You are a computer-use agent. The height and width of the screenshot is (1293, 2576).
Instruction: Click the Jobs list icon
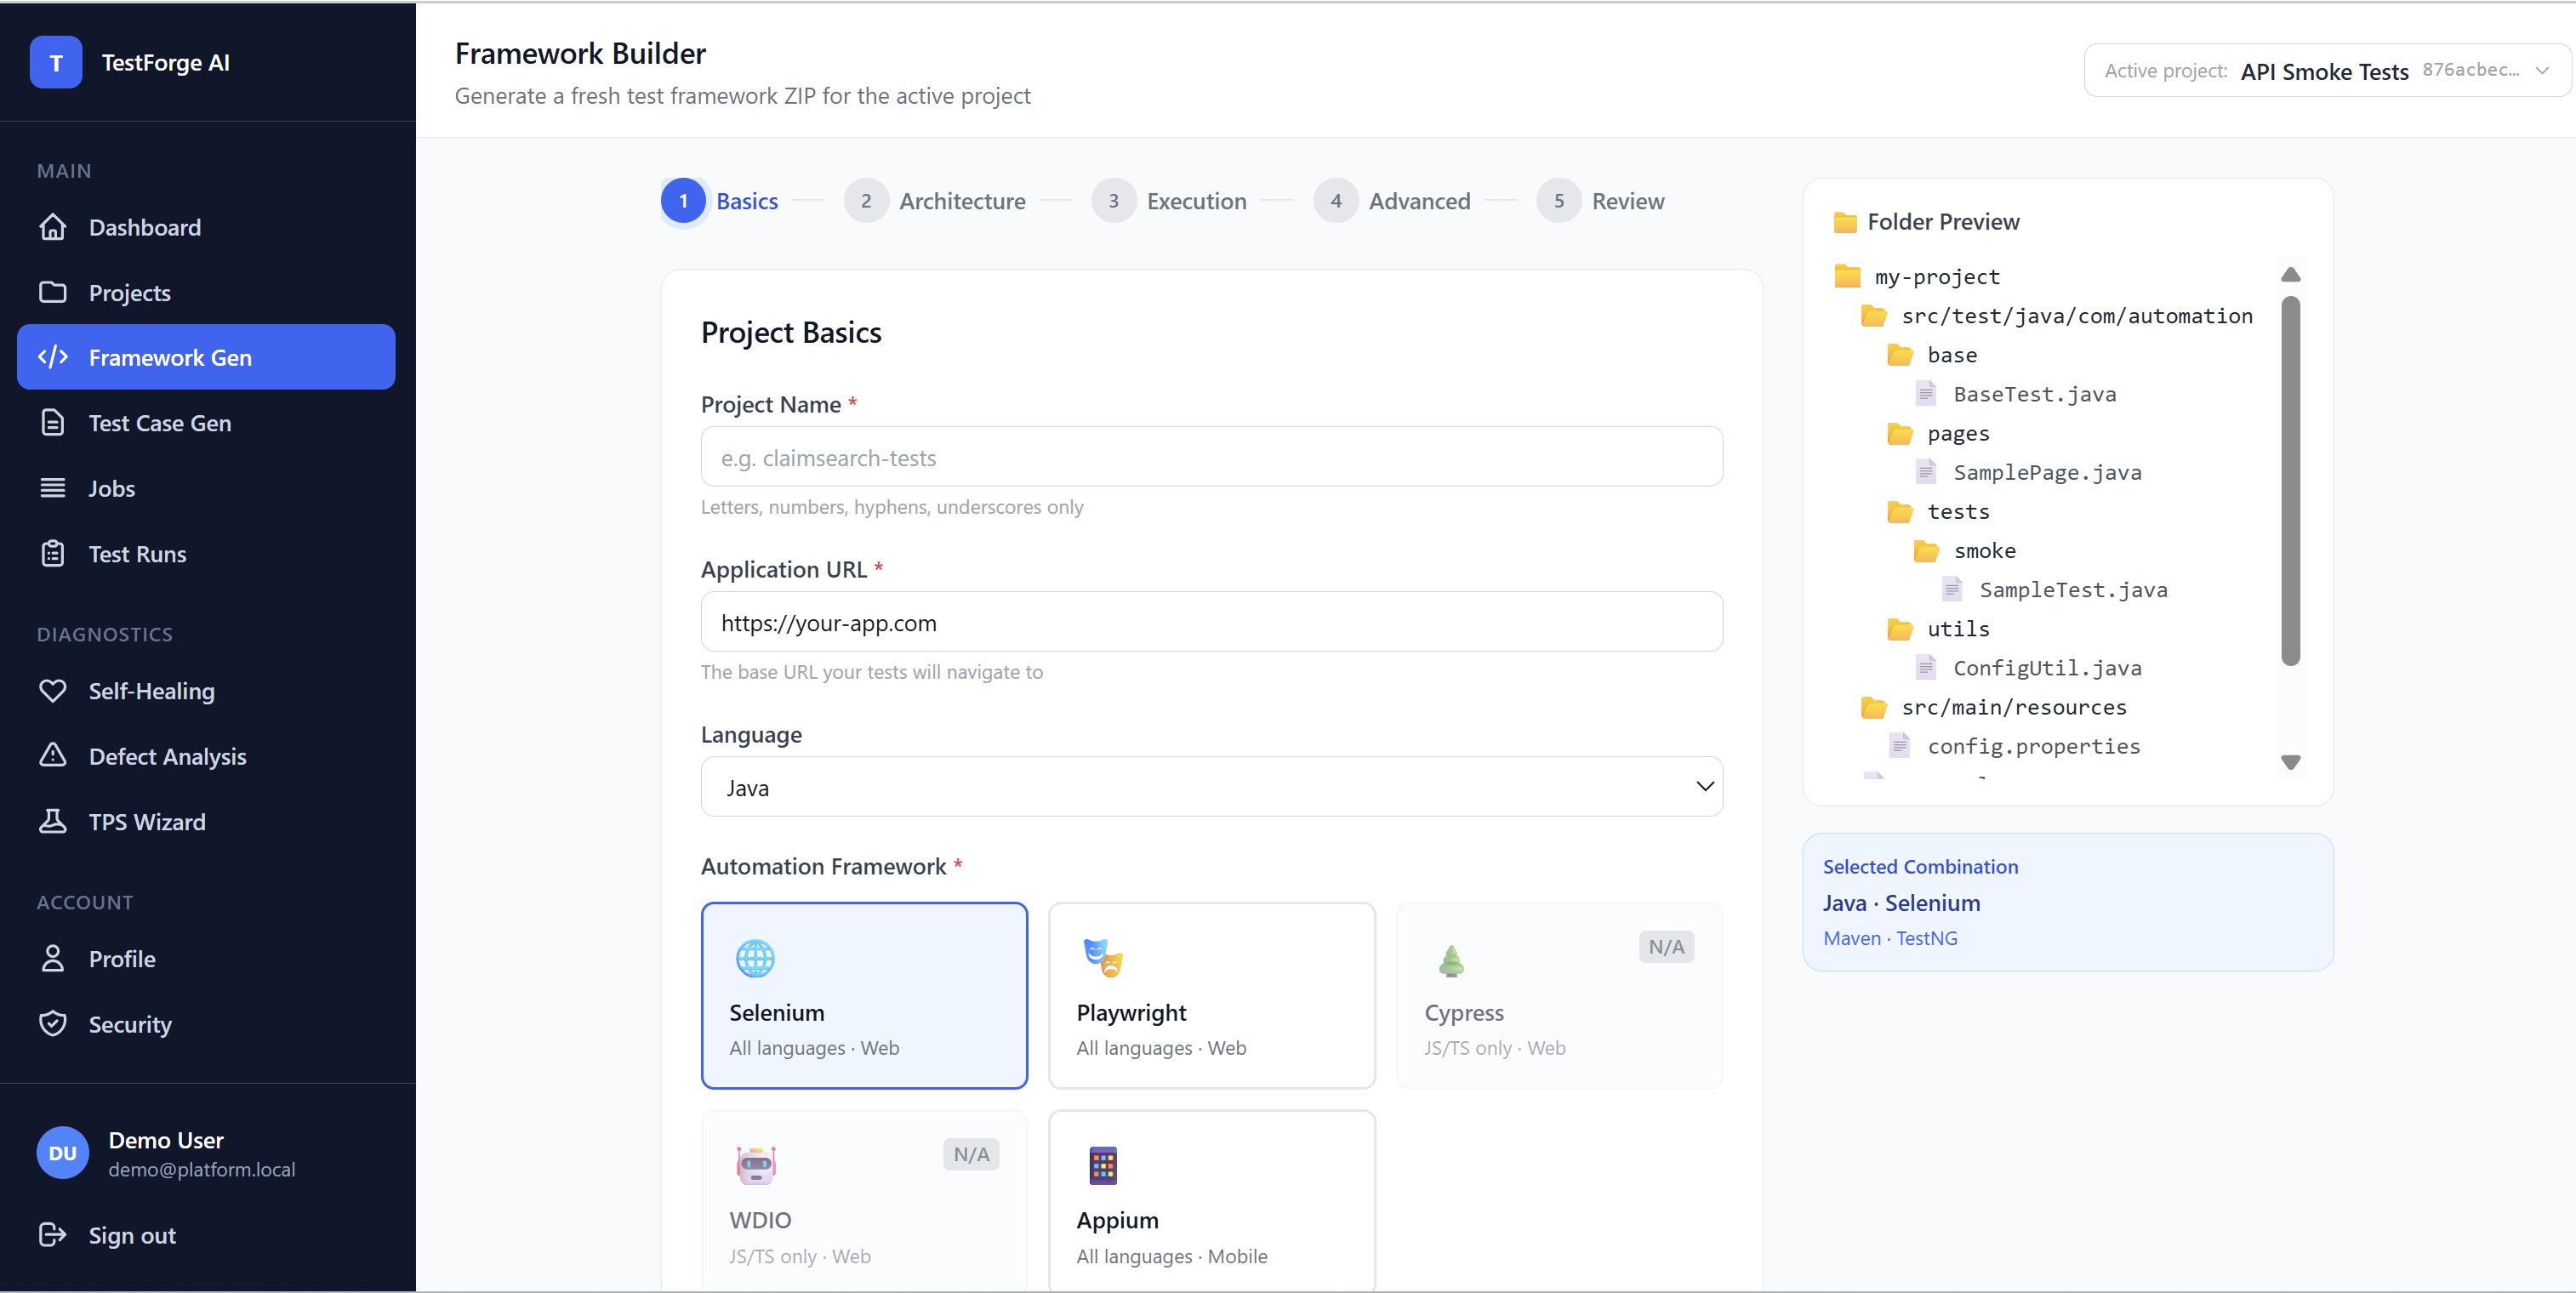click(53, 488)
